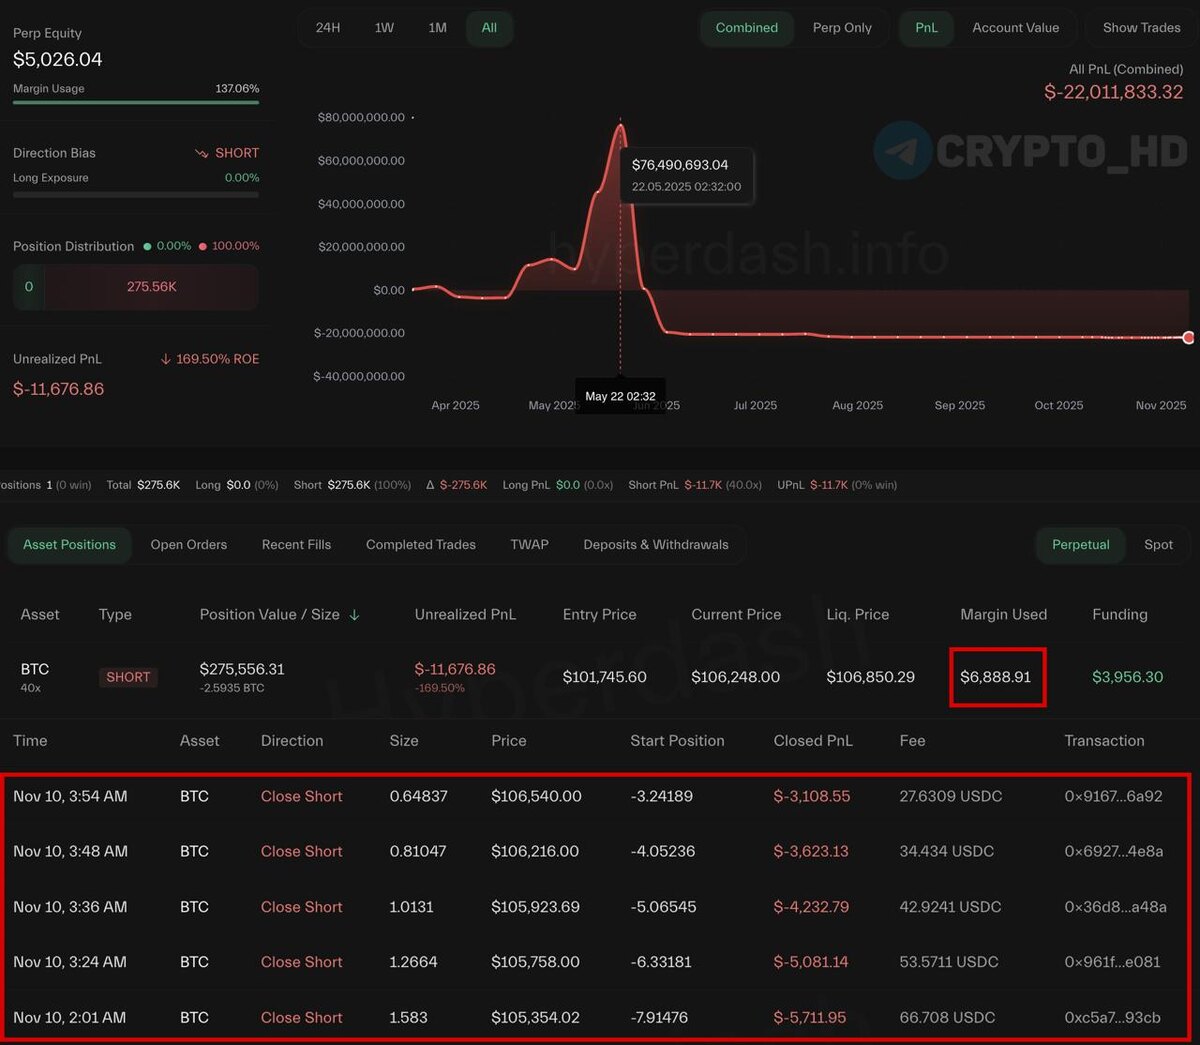Image resolution: width=1200 pixels, height=1045 pixels.
Task: Click the chart endpoint marker dot
Action: 1188,338
